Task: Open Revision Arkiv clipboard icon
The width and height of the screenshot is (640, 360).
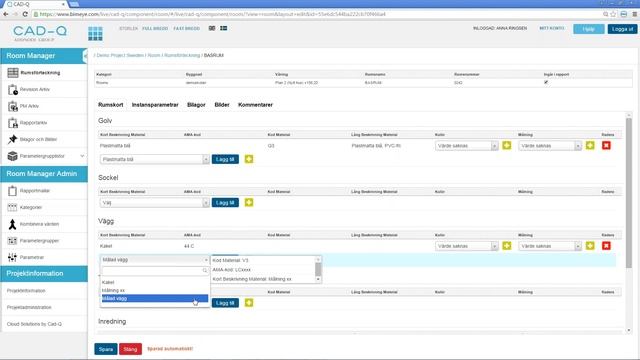Action: pyautogui.click(x=13, y=89)
